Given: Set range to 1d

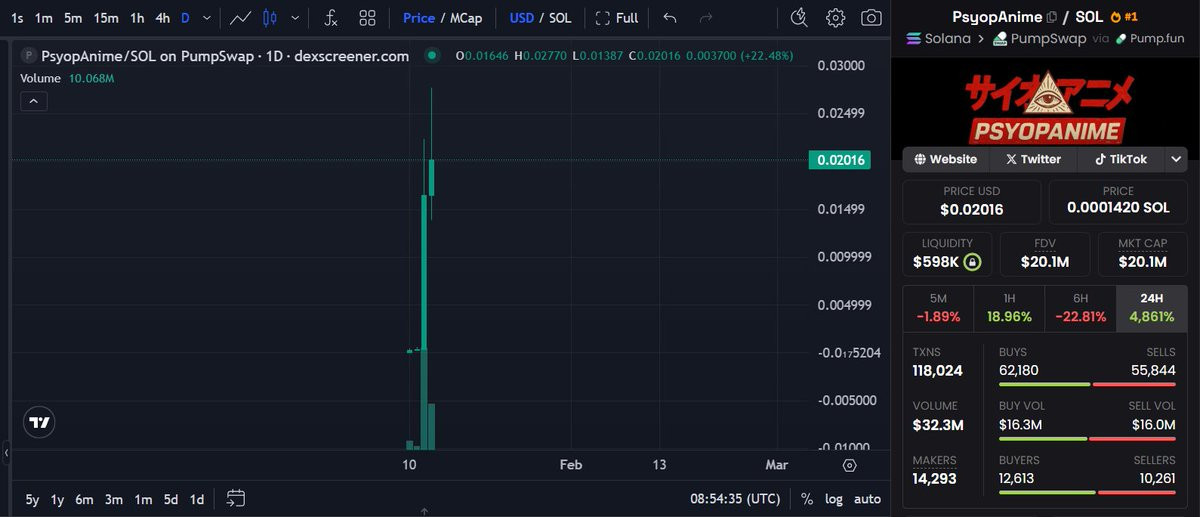Looking at the screenshot, I should coord(197,499).
